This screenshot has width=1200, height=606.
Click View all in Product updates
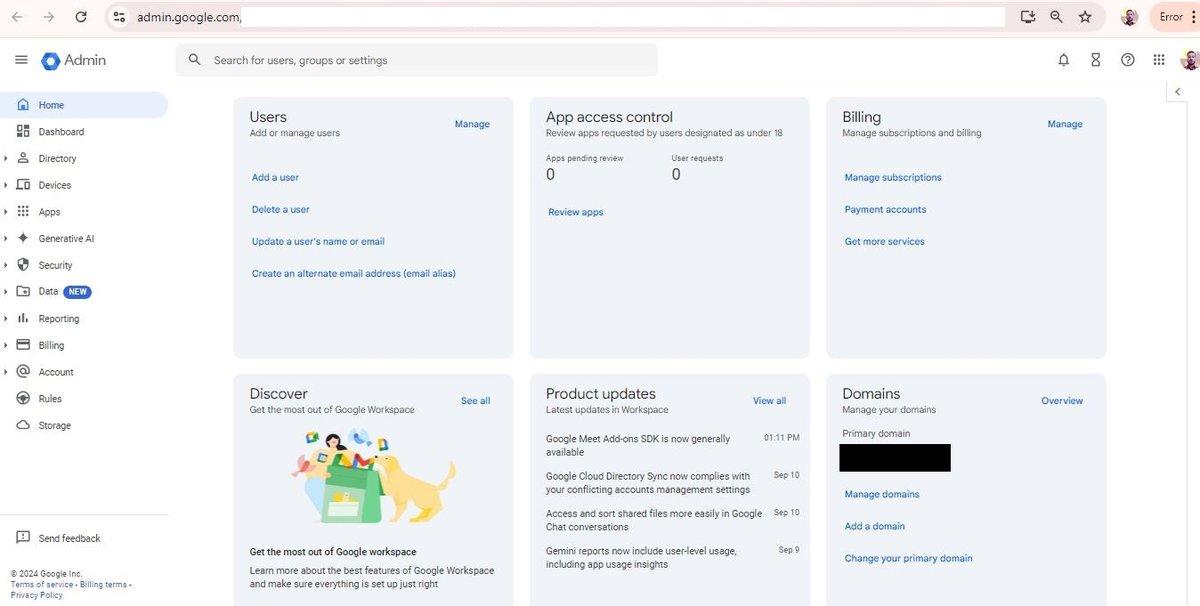click(x=769, y=401)
